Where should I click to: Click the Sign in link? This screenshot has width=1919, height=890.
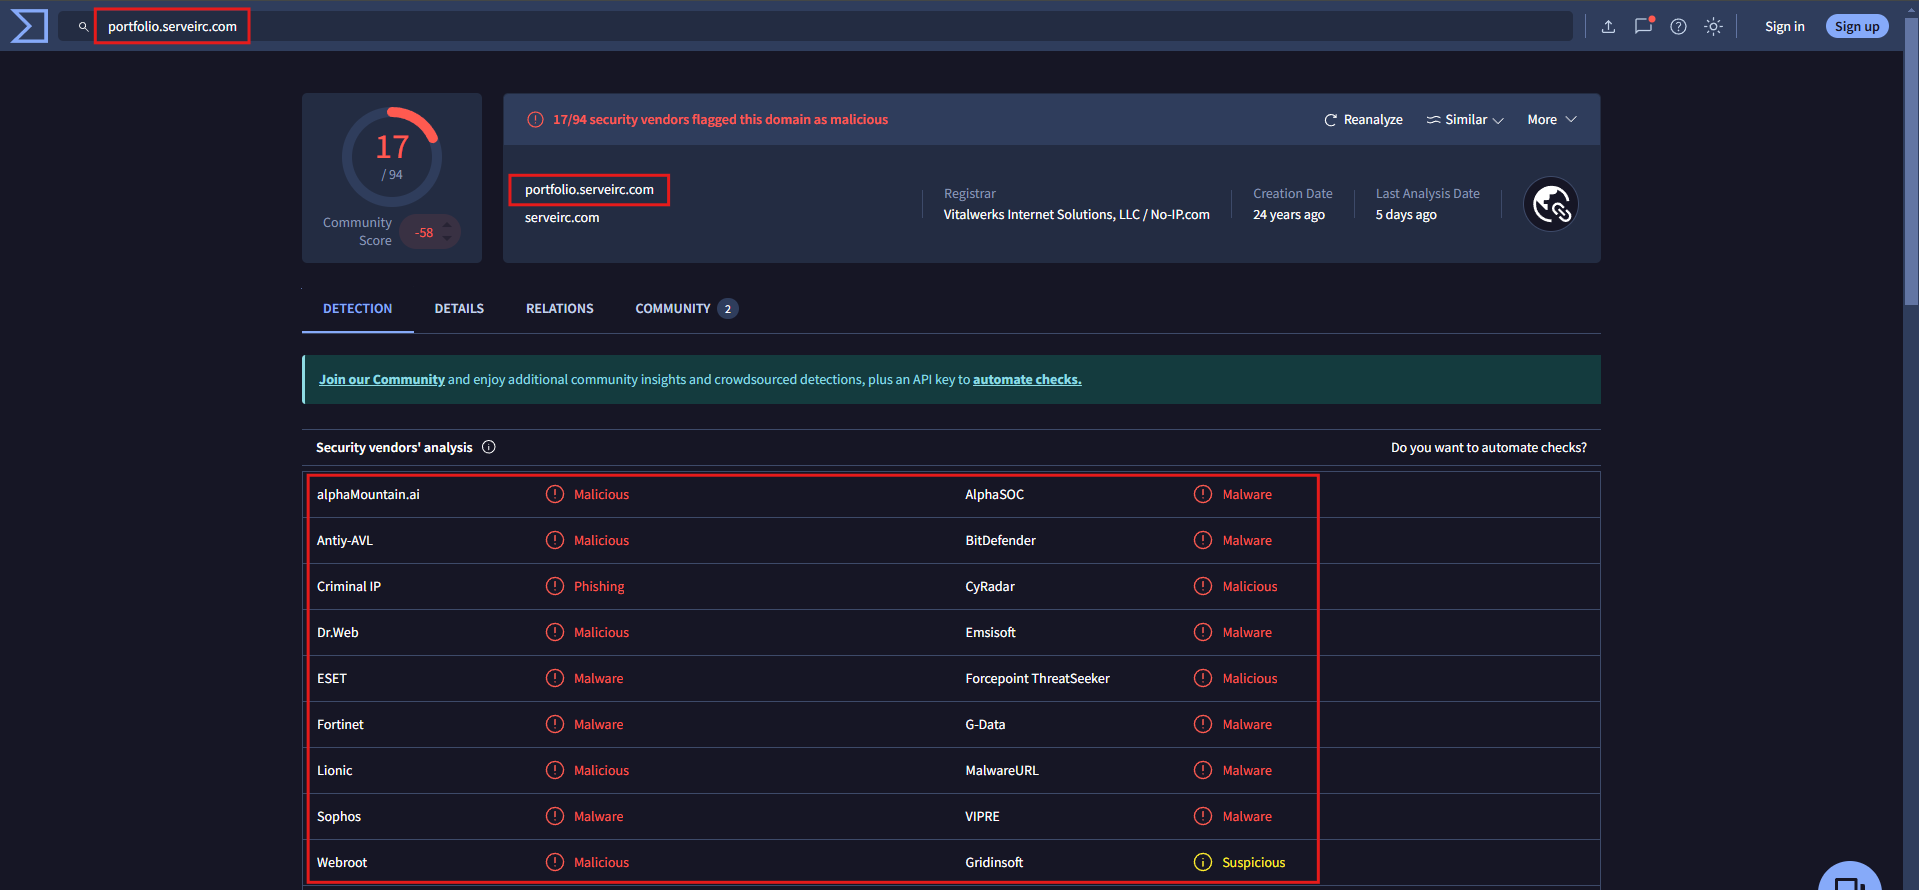pos(1785,27)
